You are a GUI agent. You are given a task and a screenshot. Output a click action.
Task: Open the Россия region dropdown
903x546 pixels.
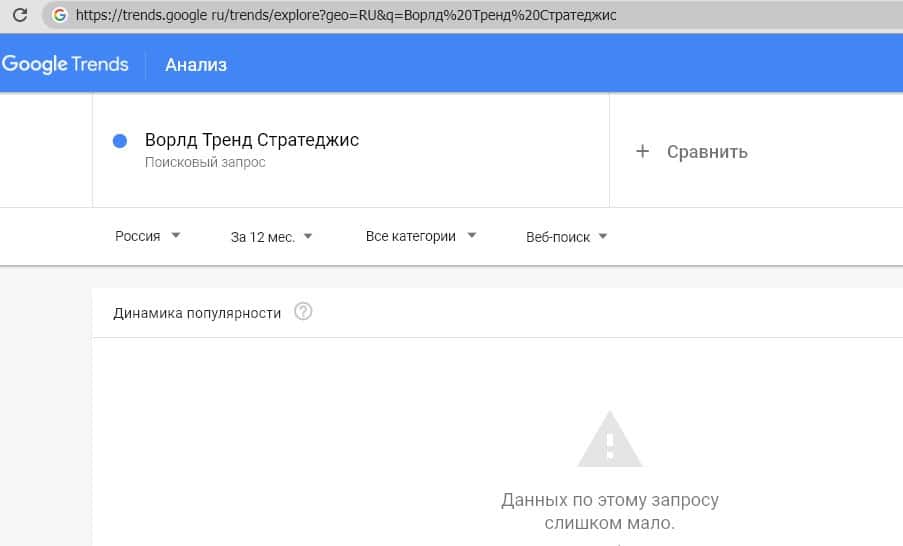pyautogui.click(x=147, y=237)
